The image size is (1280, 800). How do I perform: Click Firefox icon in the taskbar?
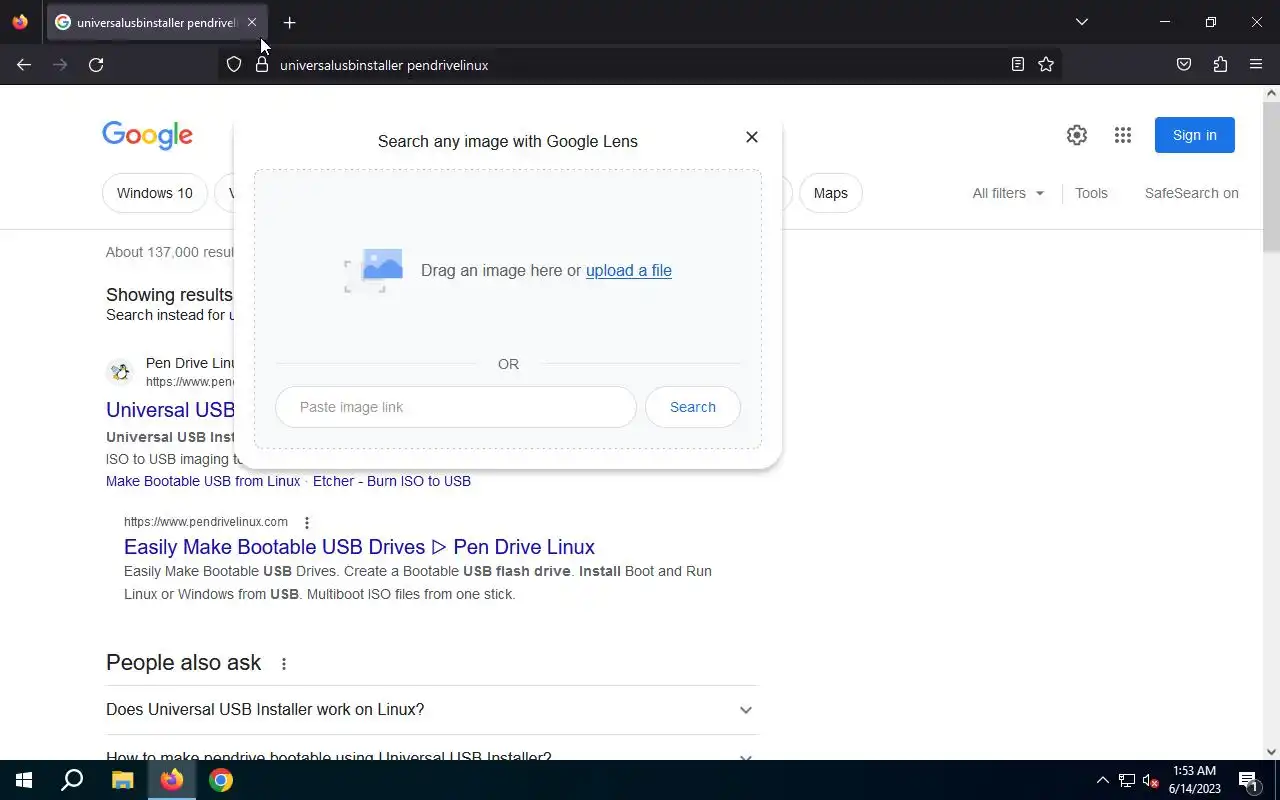pos(172,780)
